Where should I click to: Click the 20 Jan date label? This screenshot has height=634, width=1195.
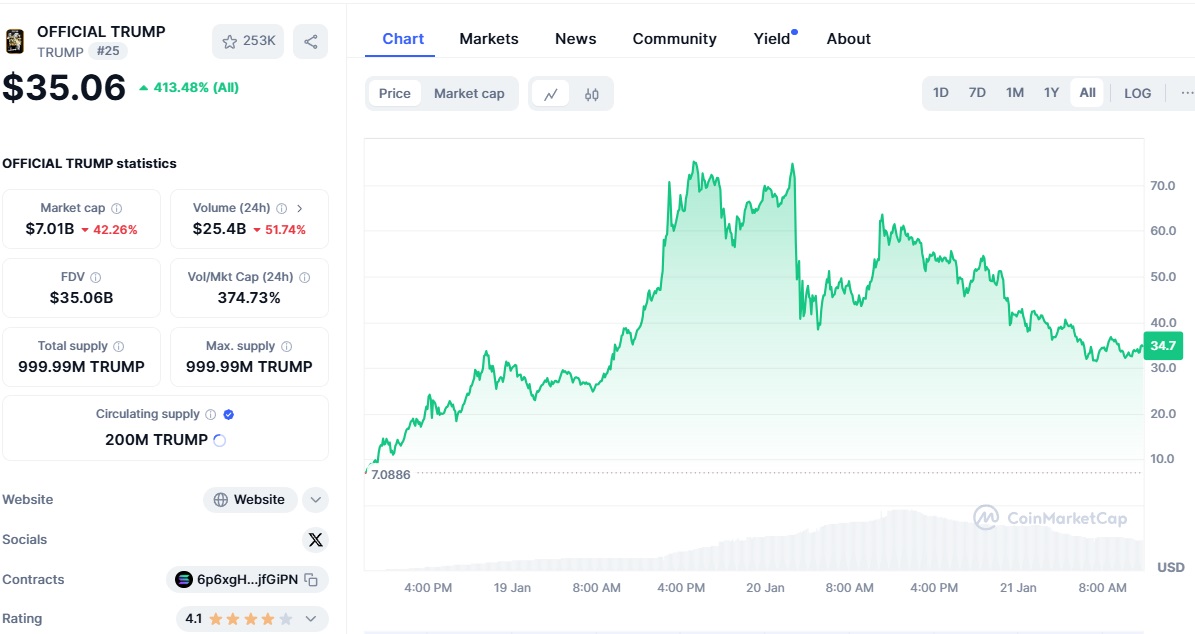(765, 588)
